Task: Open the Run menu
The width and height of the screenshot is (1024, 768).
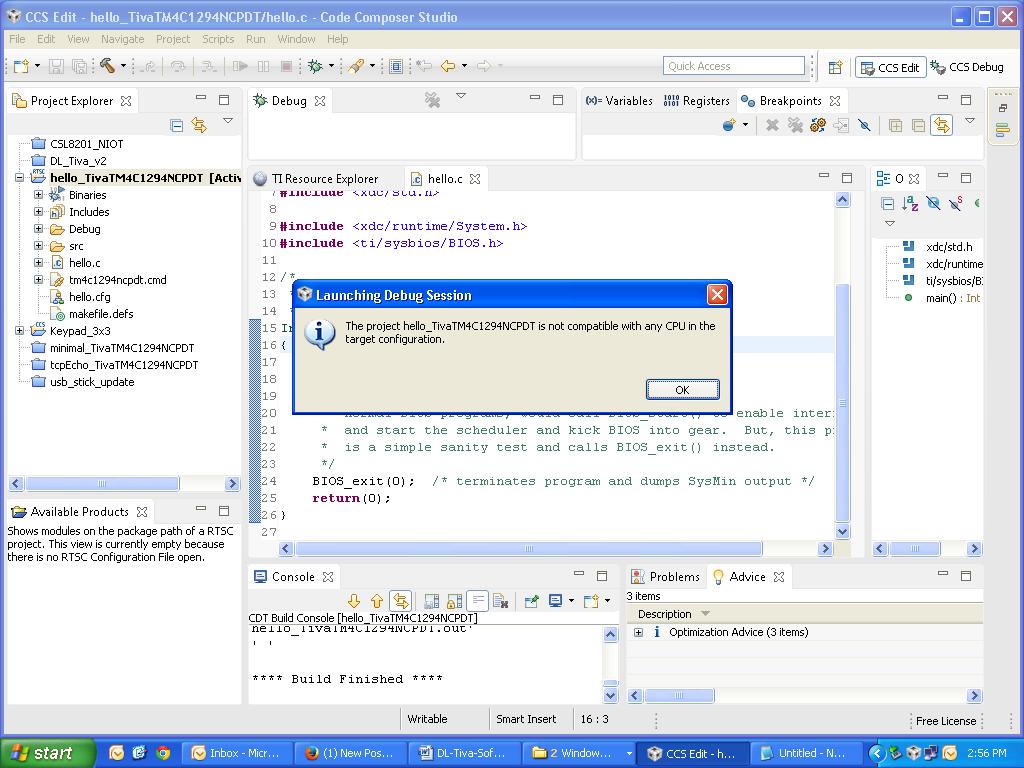Action: (x=256, y=39)
